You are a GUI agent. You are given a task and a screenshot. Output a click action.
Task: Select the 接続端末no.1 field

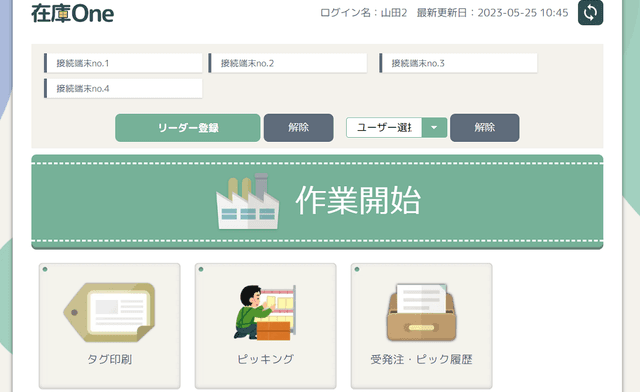tap(123, 63)
